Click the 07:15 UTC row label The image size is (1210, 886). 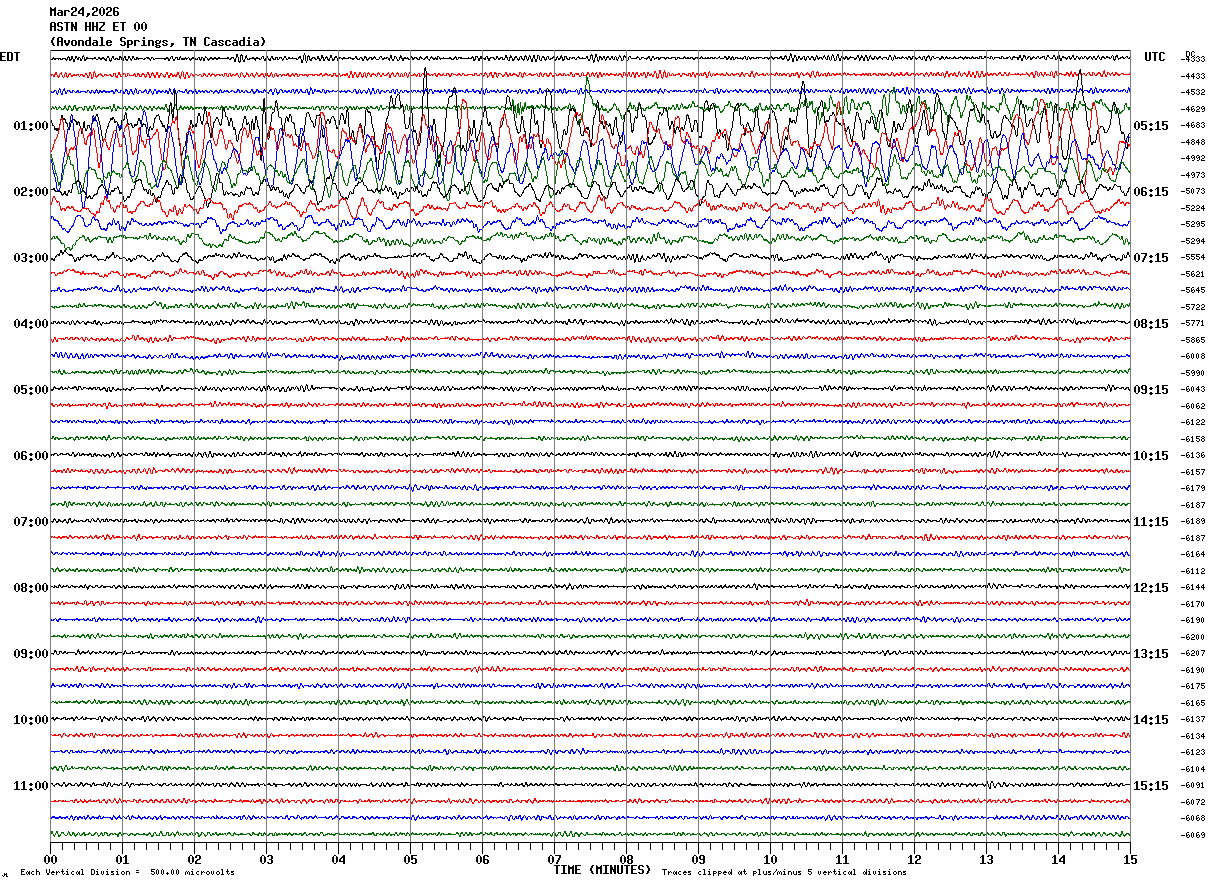(1151, 258)
